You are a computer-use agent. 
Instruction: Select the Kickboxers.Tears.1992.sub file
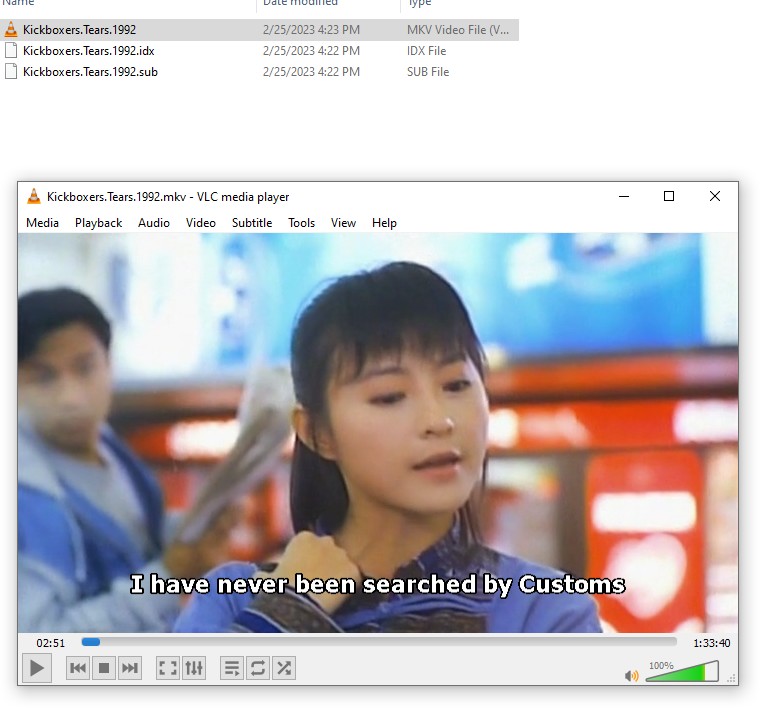click(90, 72)
